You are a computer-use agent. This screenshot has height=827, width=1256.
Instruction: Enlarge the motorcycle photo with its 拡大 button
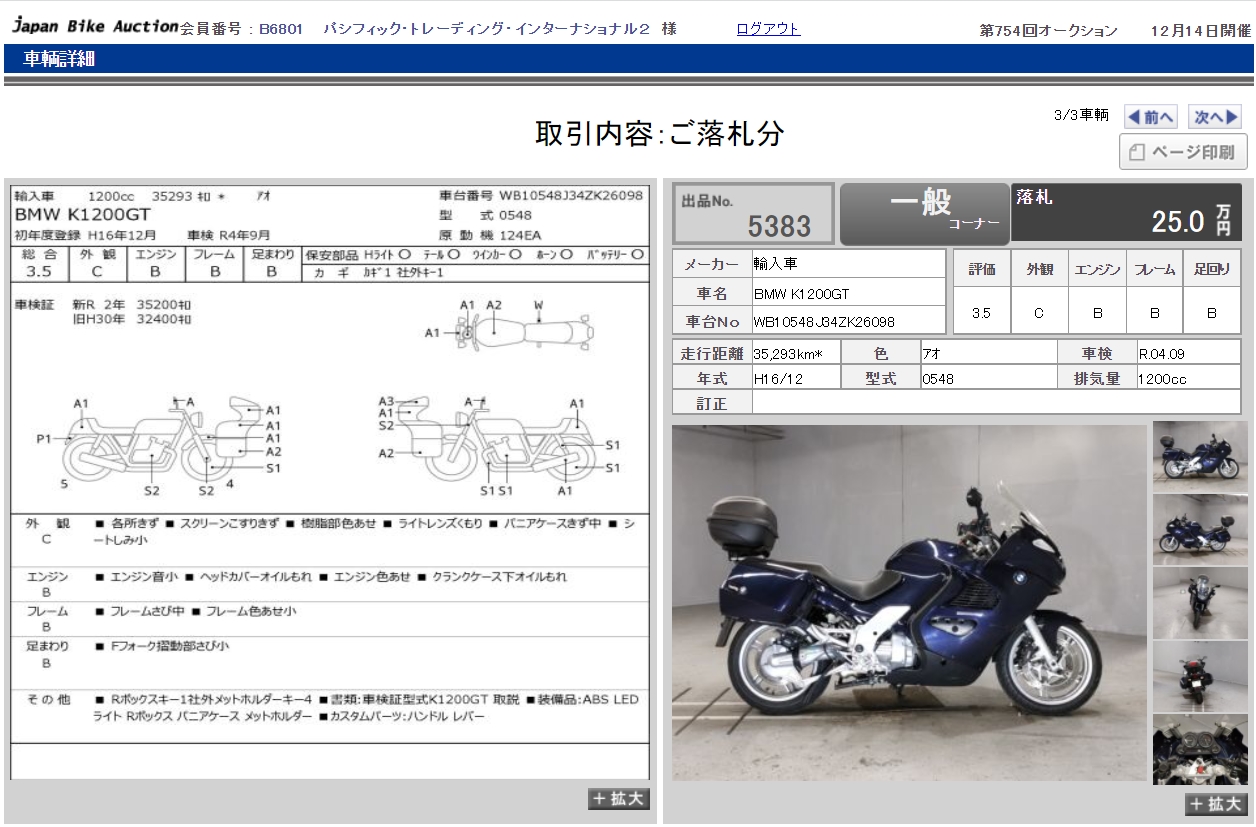click(1216, 804)
